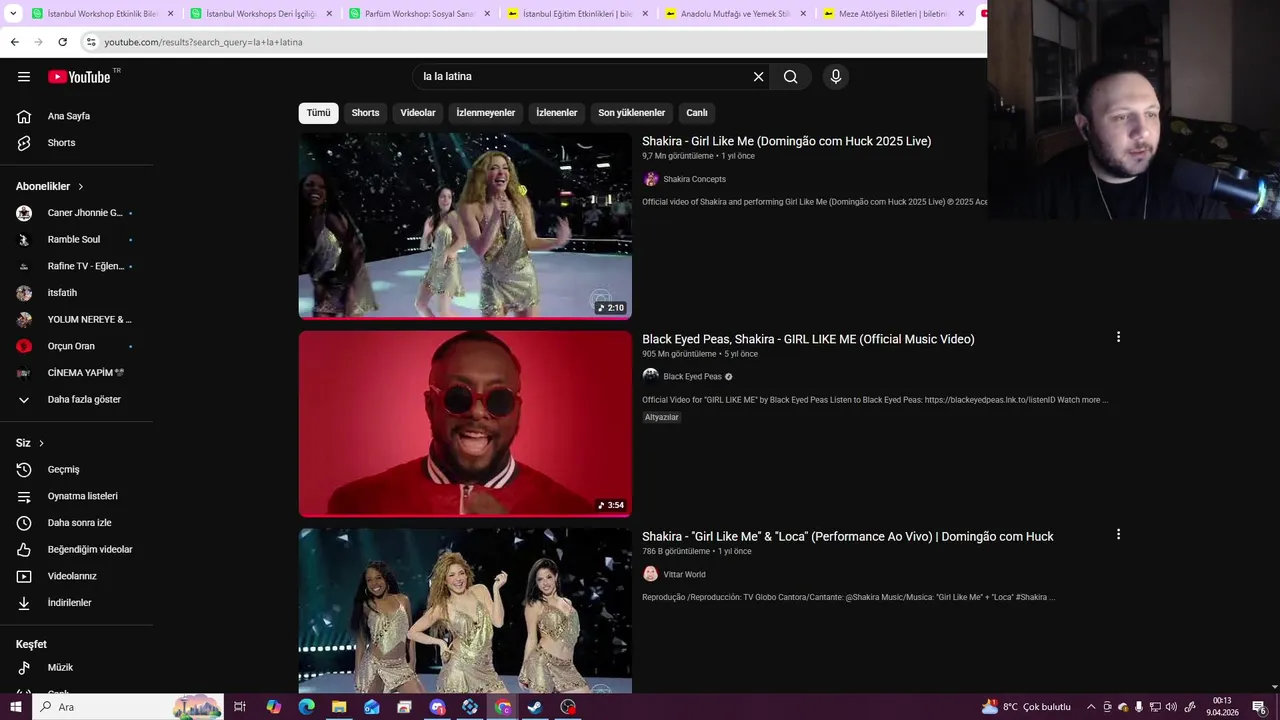
Task: Select the Son yüklenenler filter chip
Action: click(x=632, y=113)
